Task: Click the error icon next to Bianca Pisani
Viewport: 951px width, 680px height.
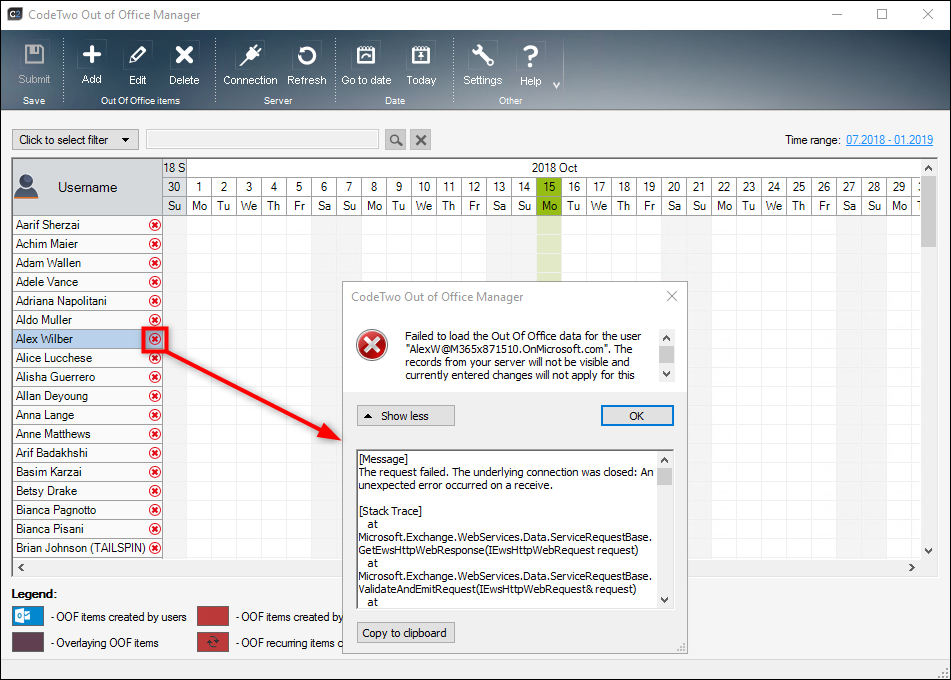Action: (155, 529)
